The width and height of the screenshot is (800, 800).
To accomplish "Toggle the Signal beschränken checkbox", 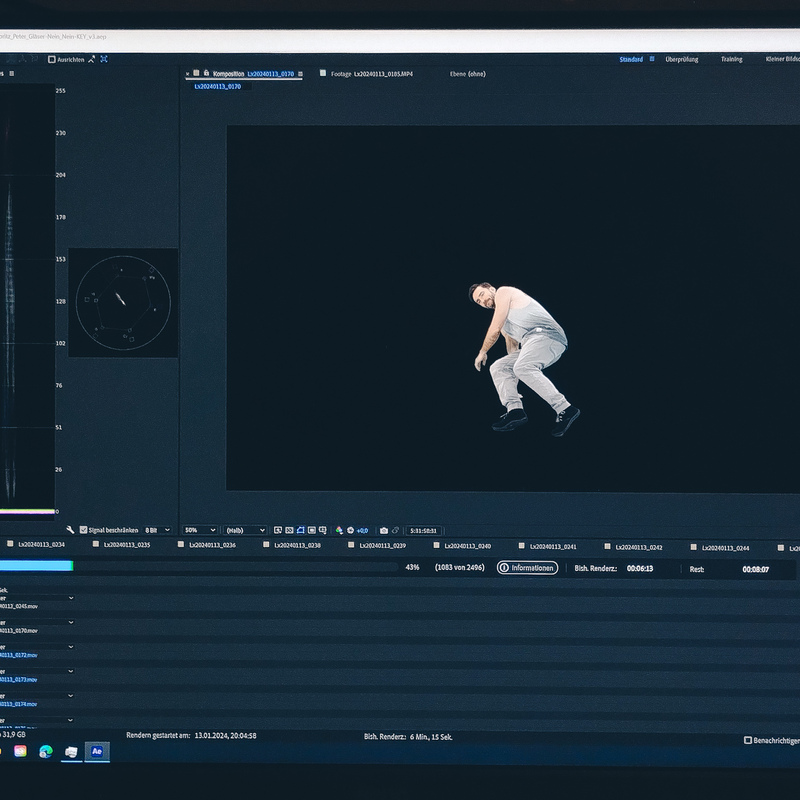I will pyautogui.click(x=84, y=530).
